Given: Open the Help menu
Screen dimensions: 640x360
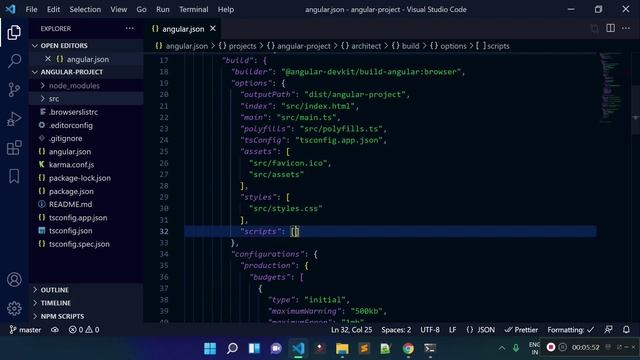Looking at the screenshot, I should [x=225, y=9].
